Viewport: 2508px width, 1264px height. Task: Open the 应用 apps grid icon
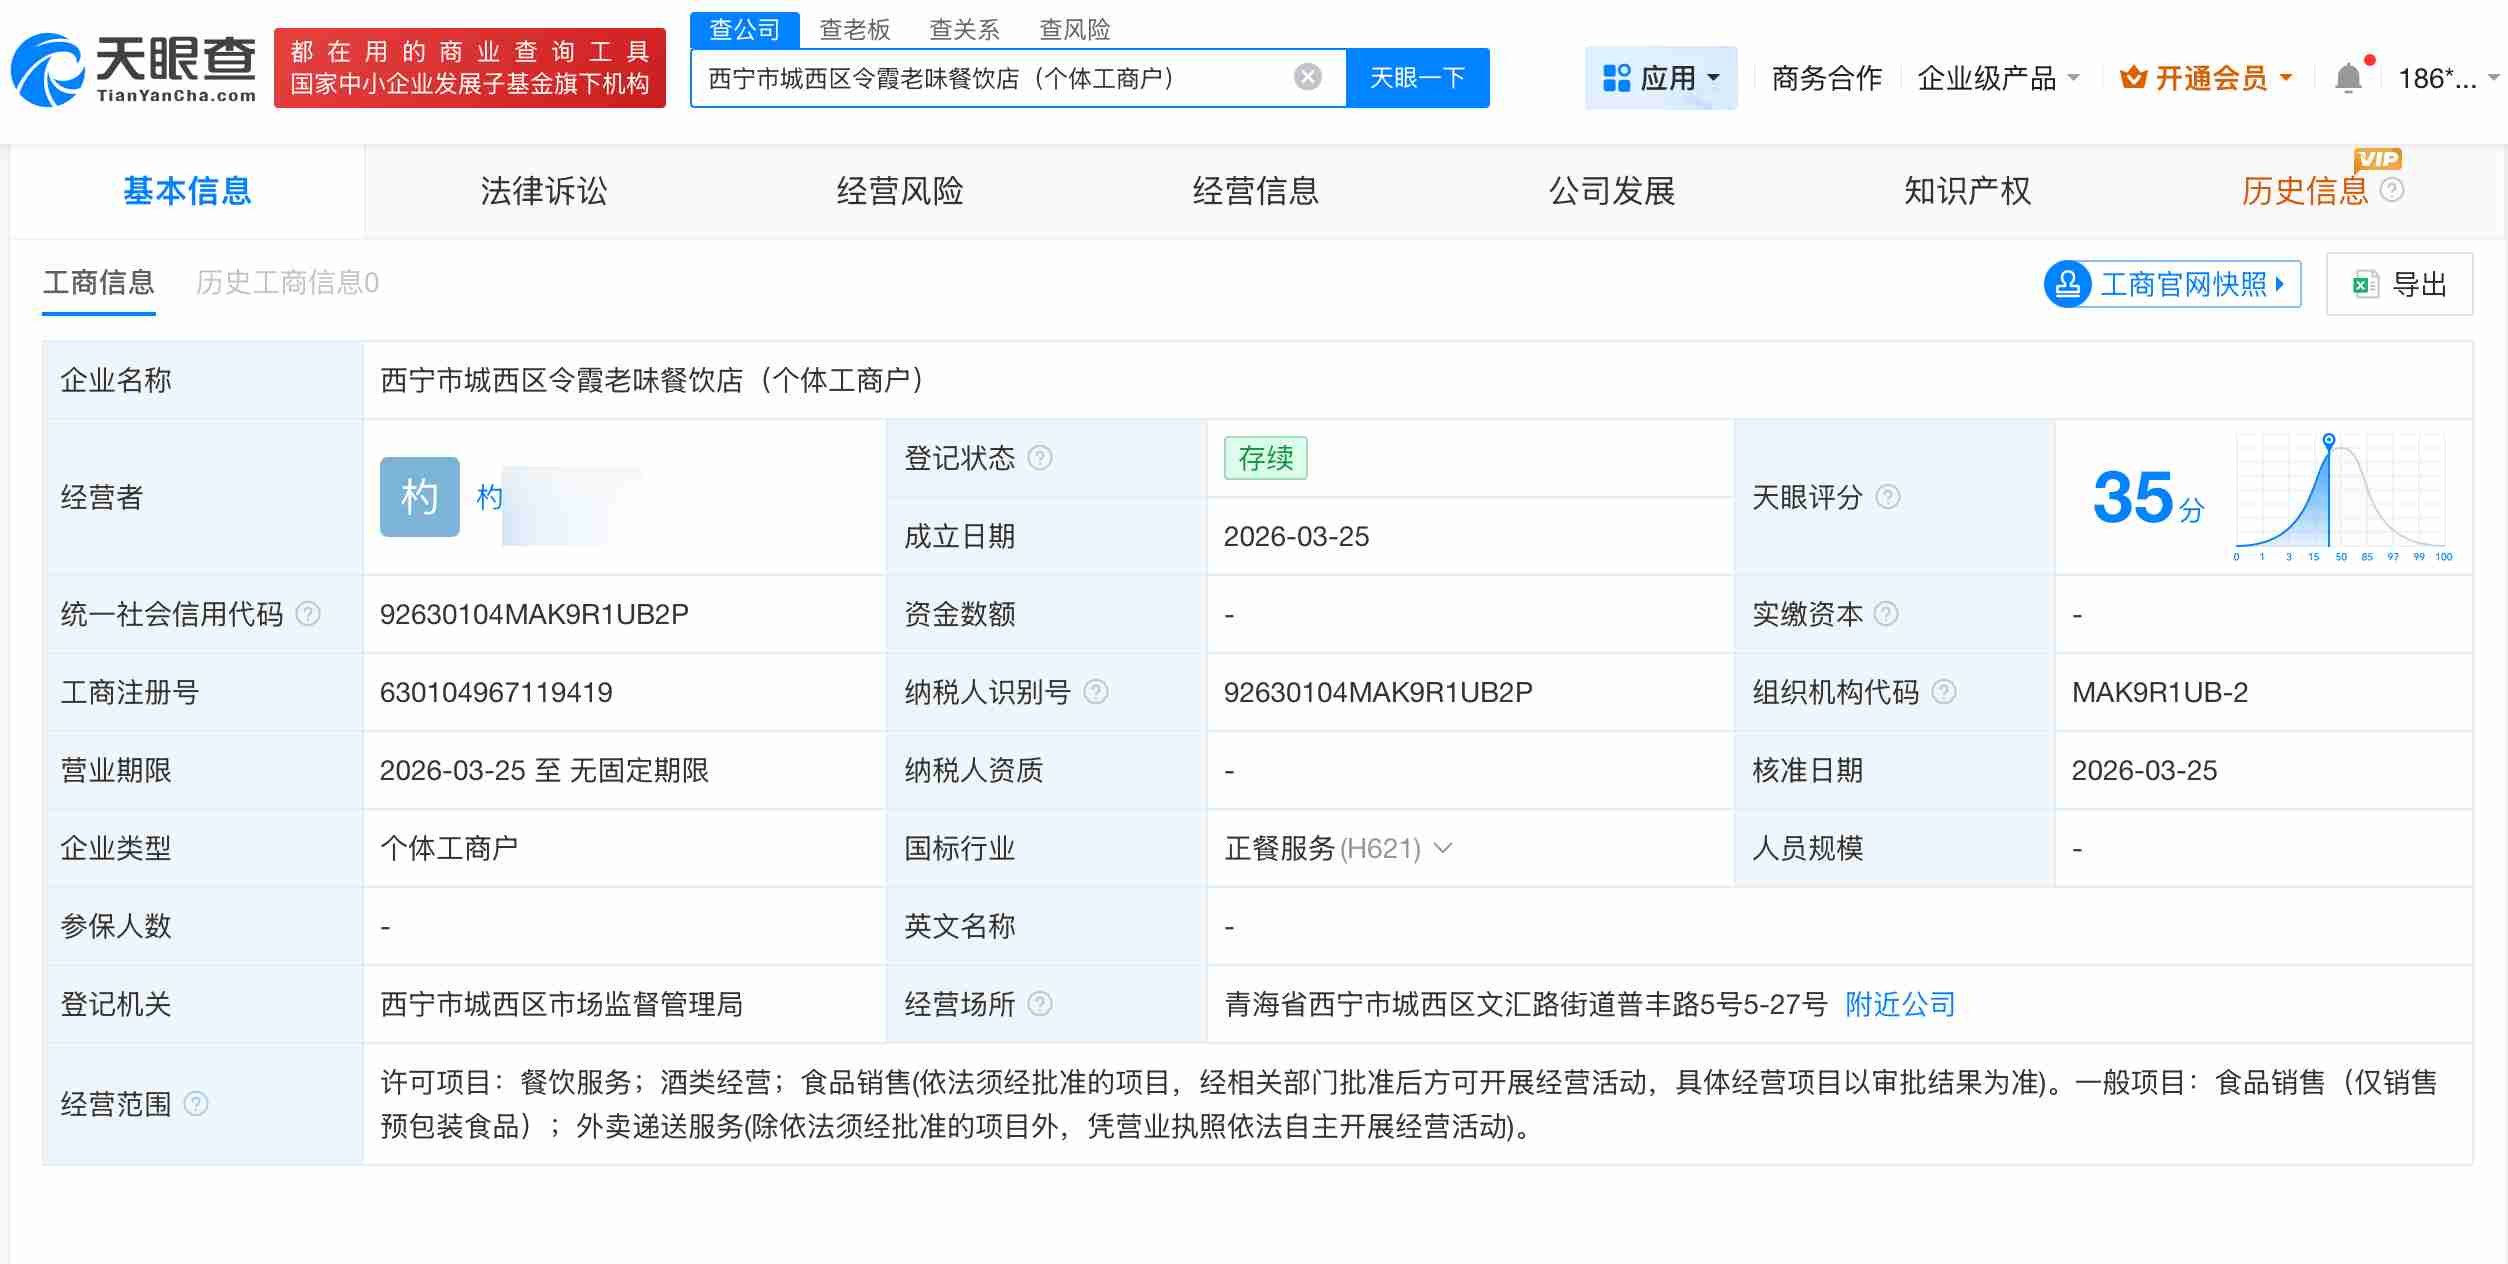point(1618,77)
